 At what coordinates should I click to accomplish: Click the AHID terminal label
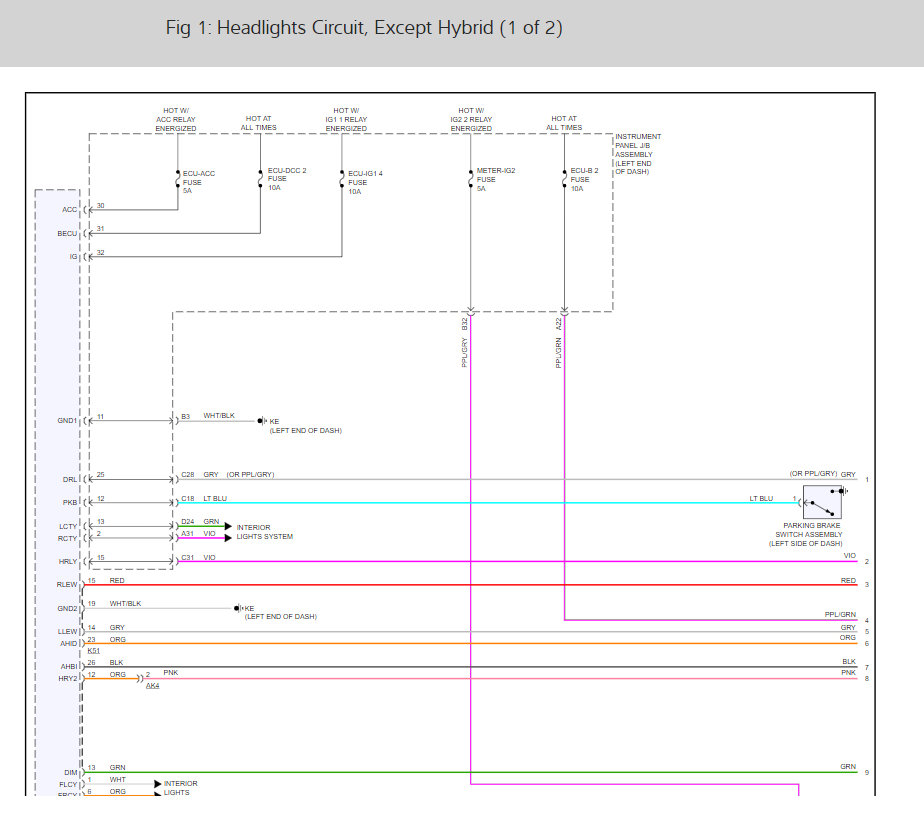pyautogui.click(x=69, y=644)
